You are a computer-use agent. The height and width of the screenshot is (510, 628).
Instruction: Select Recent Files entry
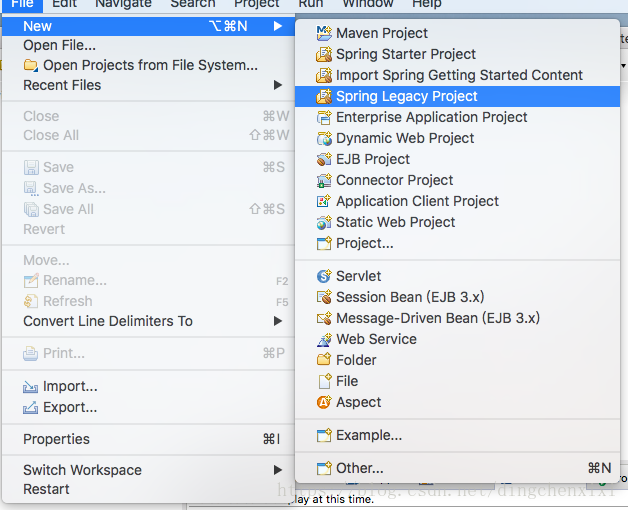(x=148, y=85)
